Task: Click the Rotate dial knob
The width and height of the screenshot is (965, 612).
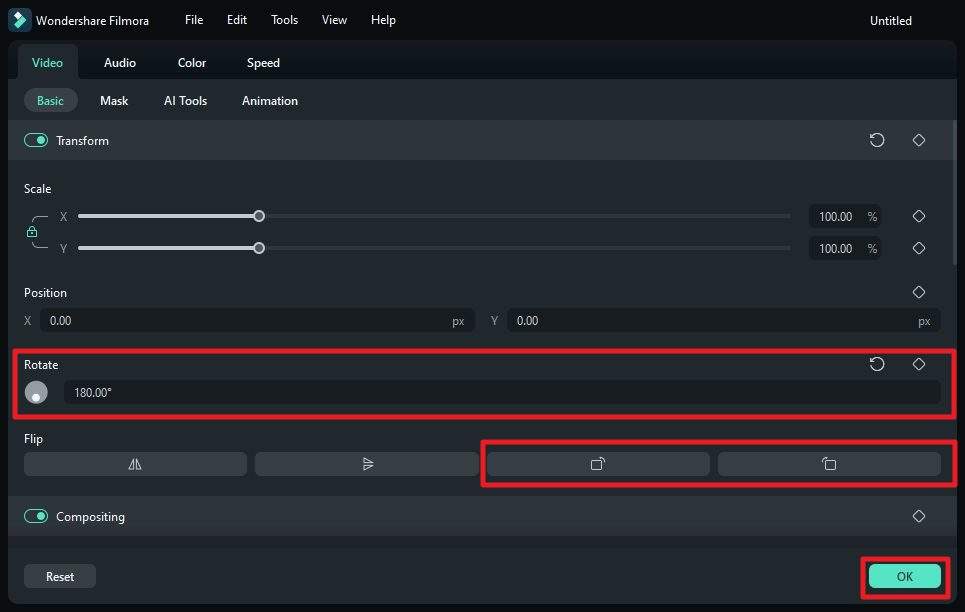Action: point(36,392)
